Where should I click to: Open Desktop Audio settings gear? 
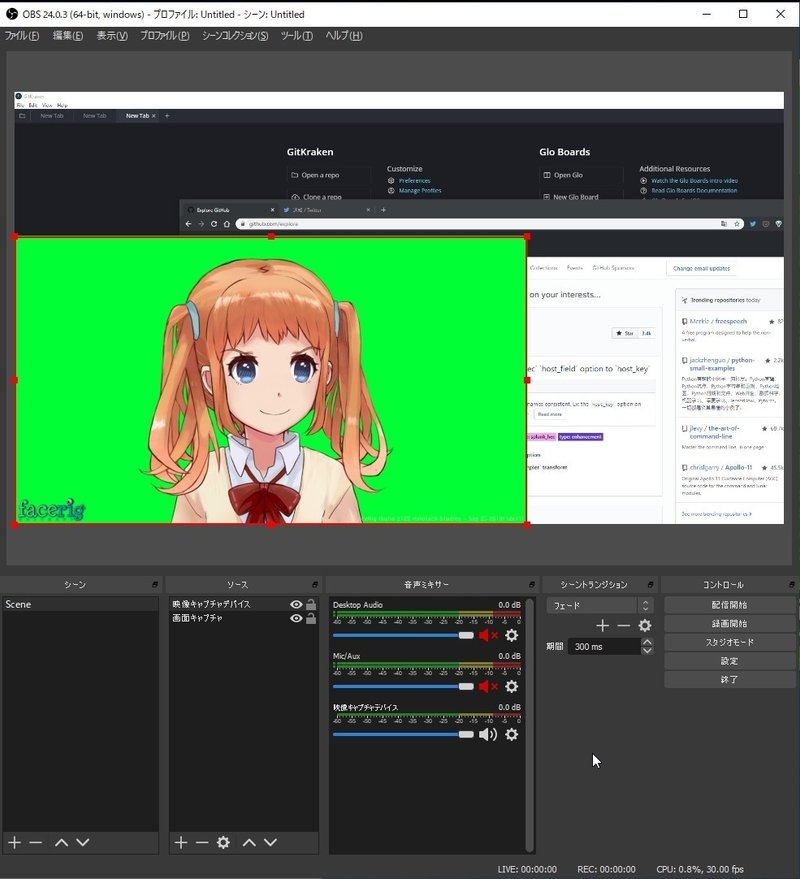(511, 635)
